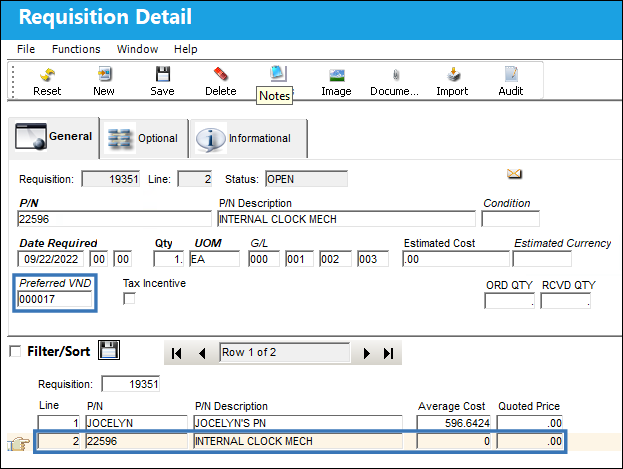Screen dimensions: 623x469
Task: Click the UOM field showing EA
Action: click(215, 259)
